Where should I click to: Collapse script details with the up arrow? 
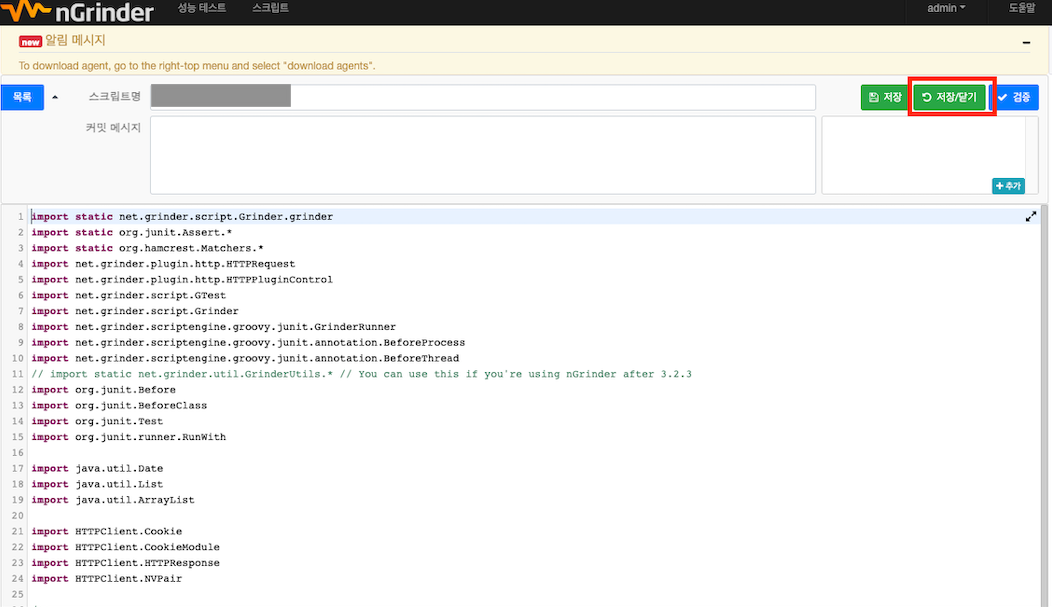pyautogui.click(x=55, y=97)
